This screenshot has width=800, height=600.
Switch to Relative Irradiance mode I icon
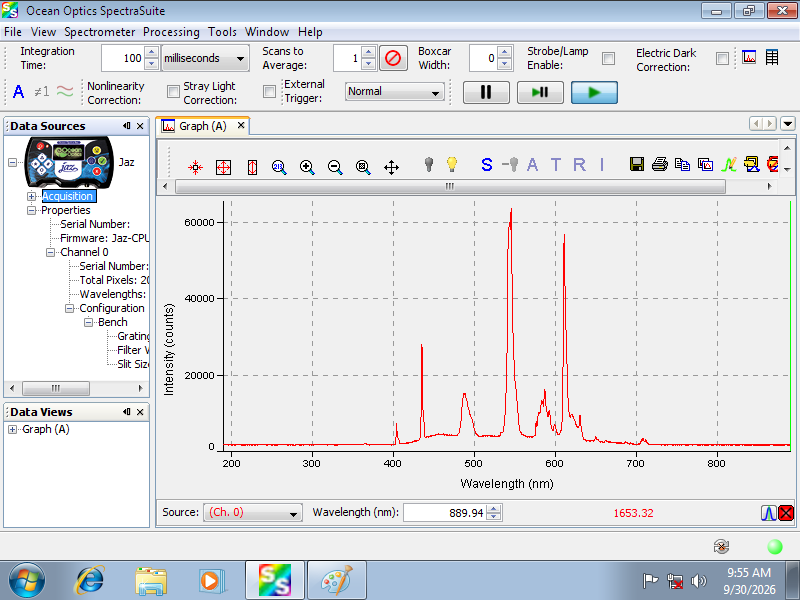coord(602,164)
